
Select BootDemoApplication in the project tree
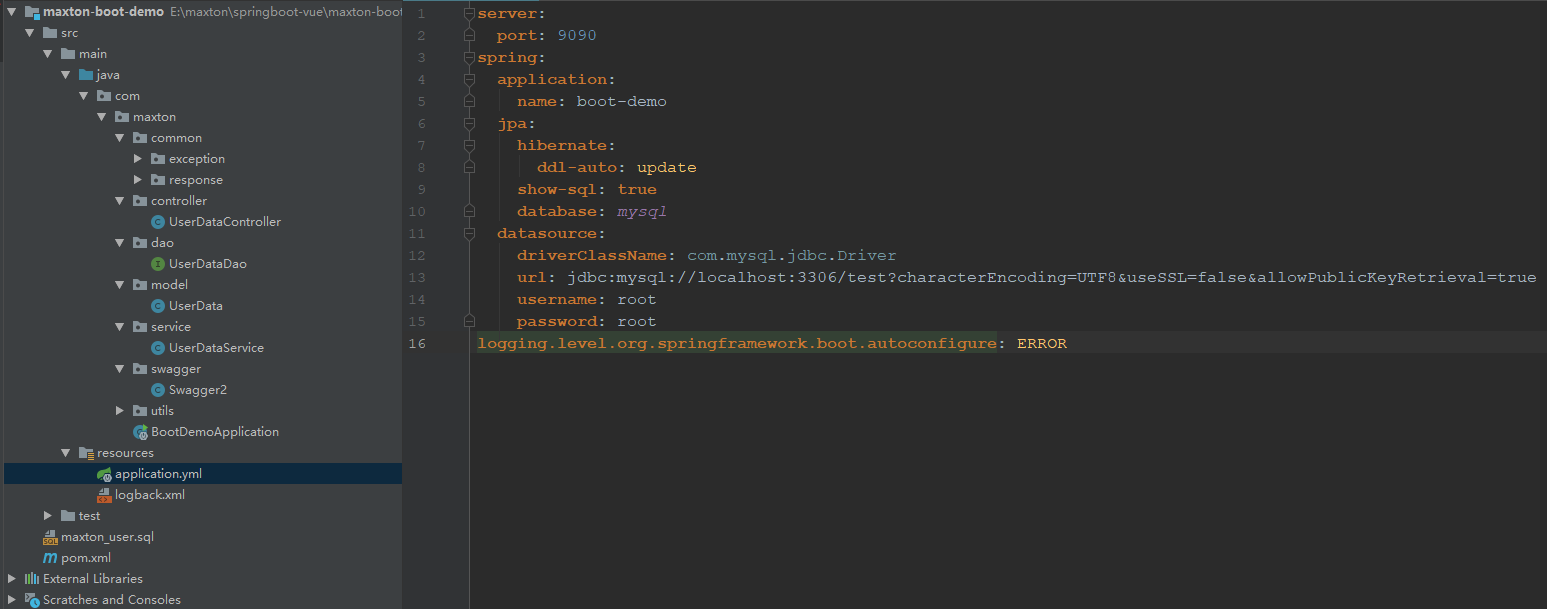(215, 432)
